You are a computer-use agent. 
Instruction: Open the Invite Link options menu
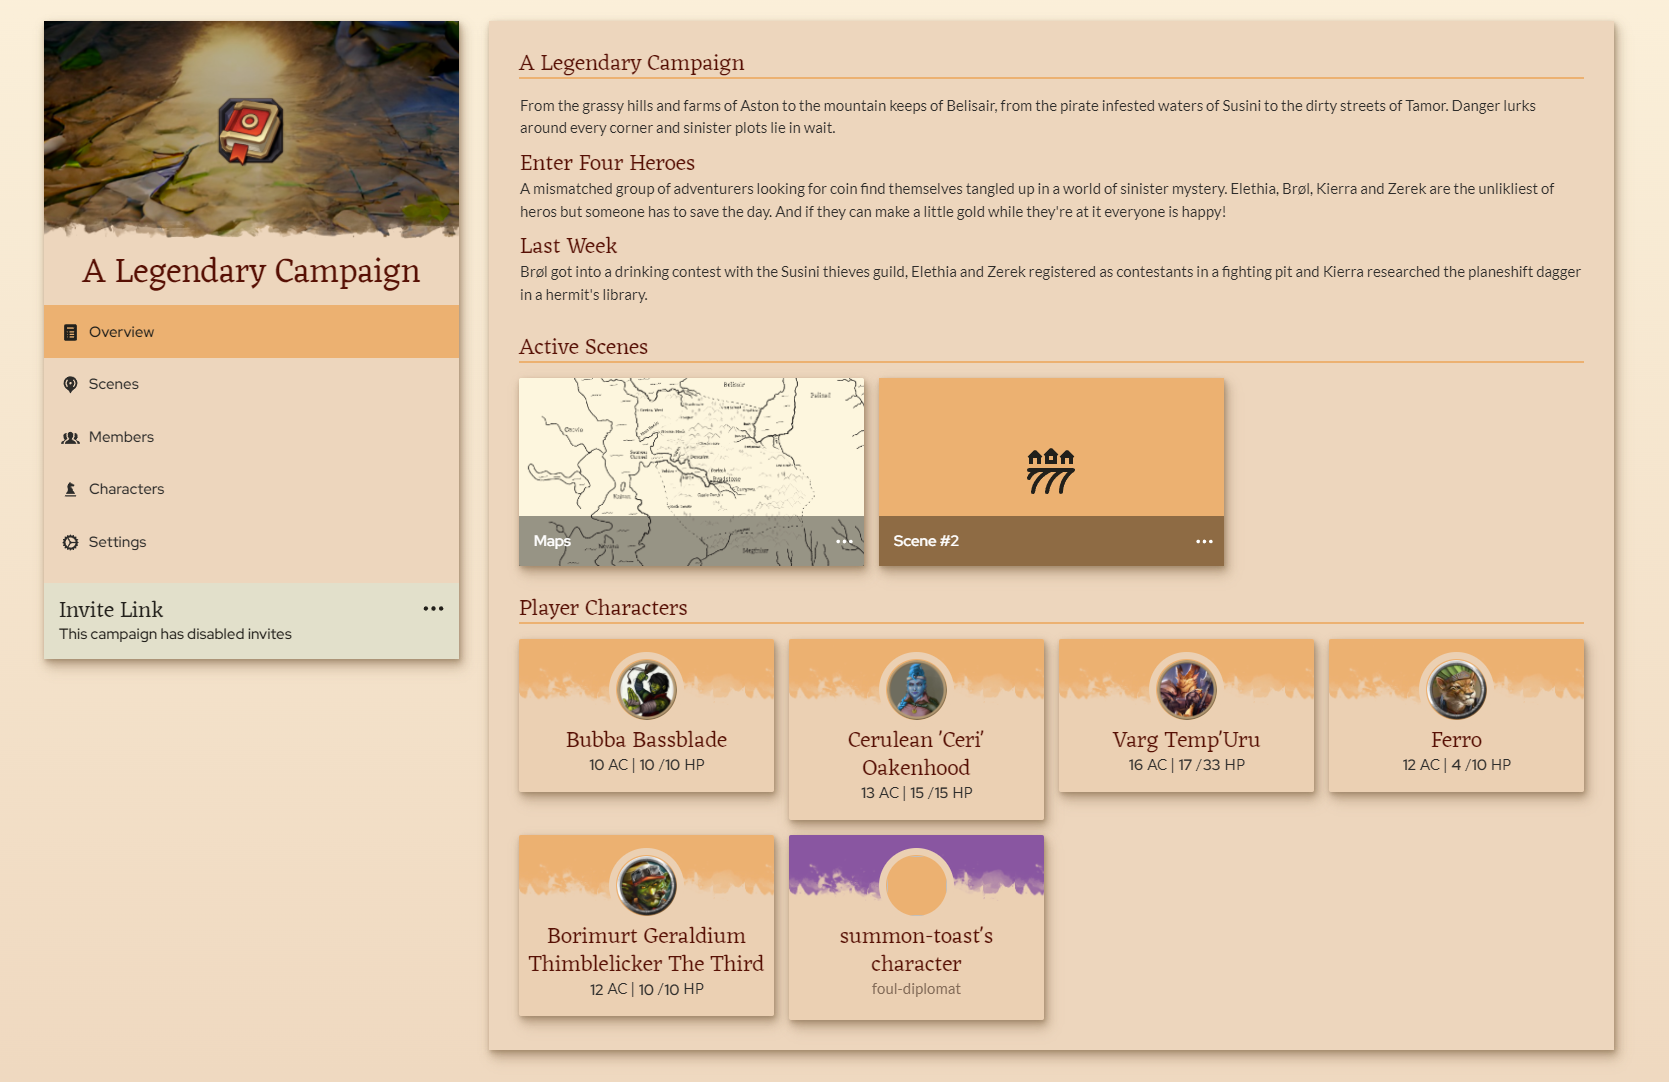(x=433, y=609)
